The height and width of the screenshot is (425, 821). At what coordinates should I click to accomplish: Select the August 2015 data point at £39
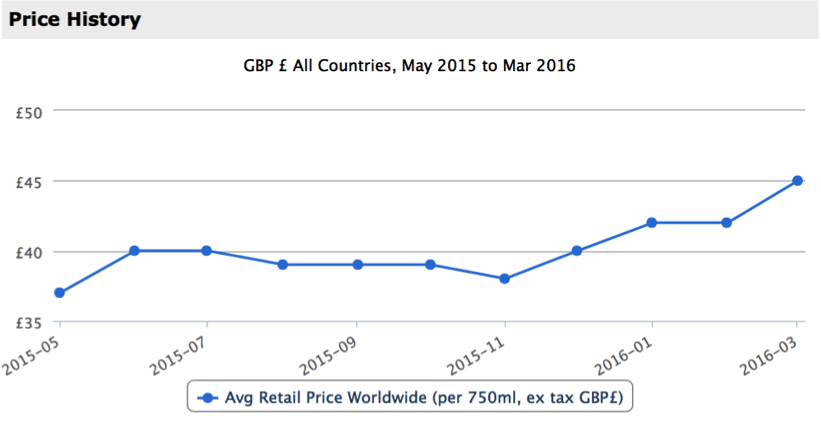[283, 265]
